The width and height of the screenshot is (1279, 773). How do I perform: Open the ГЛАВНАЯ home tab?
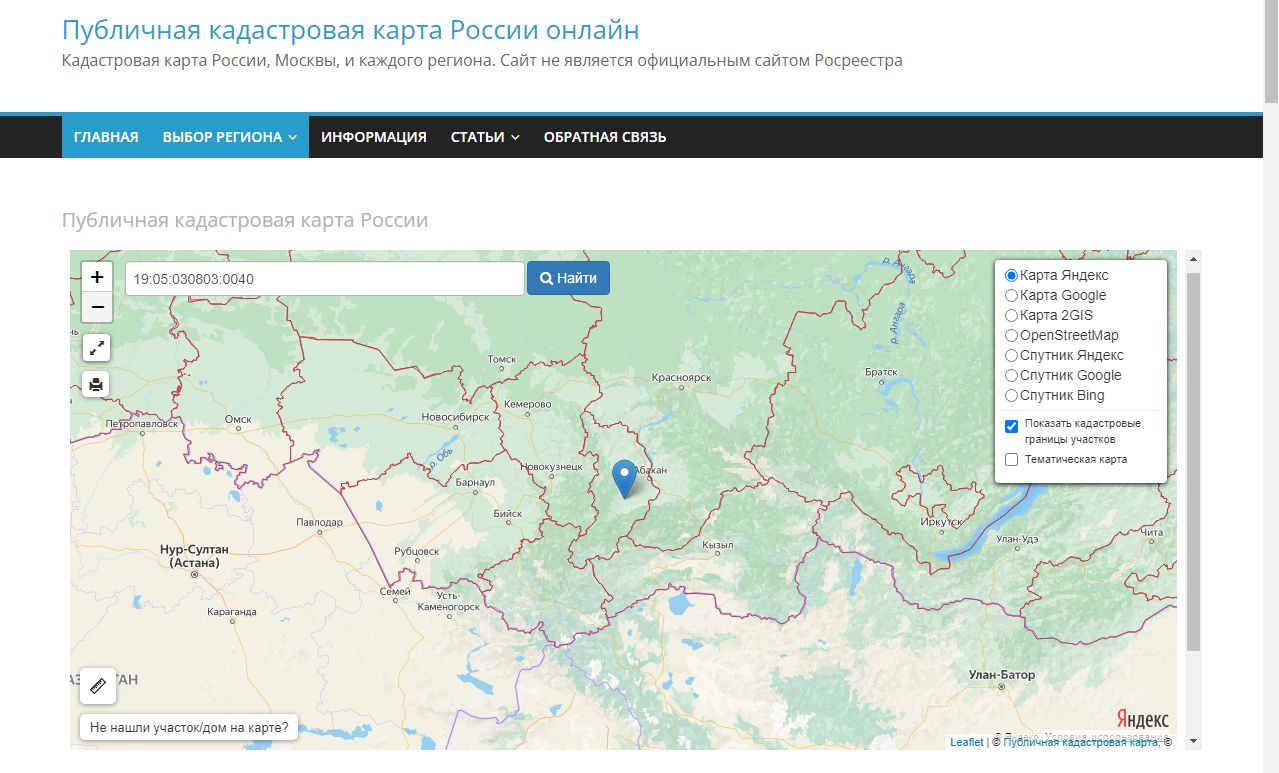tap(106, 137)
